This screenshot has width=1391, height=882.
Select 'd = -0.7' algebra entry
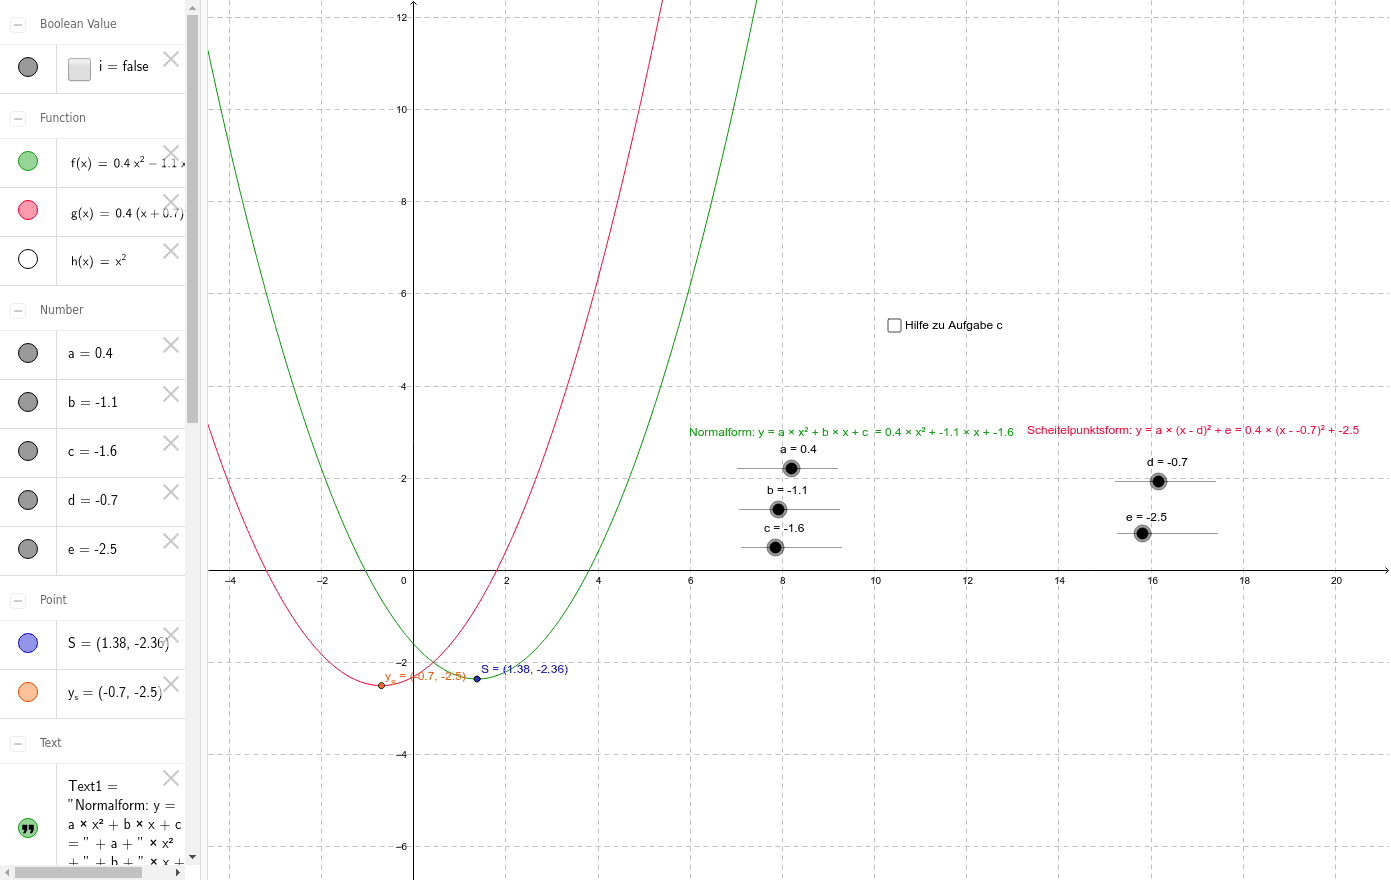coord(93,500)
